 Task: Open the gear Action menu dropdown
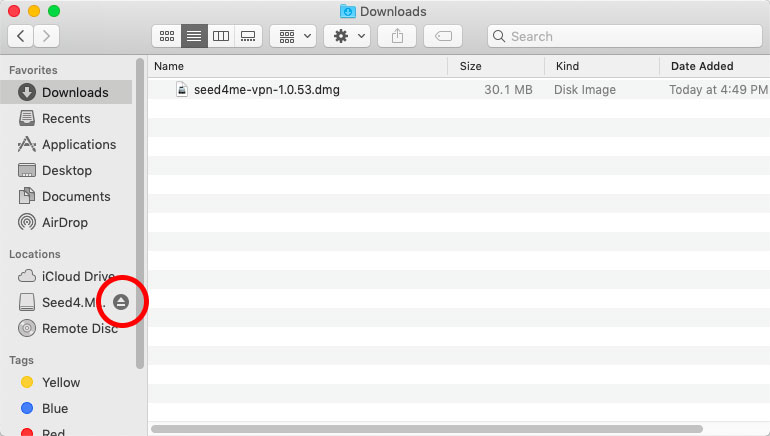[x=348, y=36]
